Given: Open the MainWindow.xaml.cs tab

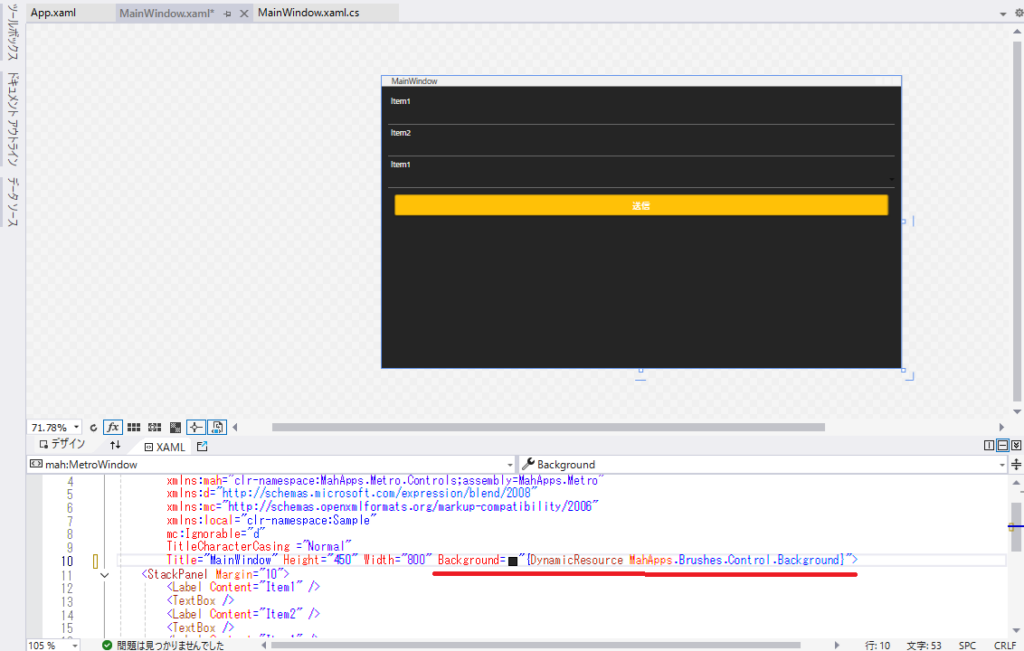Looking at the screenshot, I should tap(308, 12).
